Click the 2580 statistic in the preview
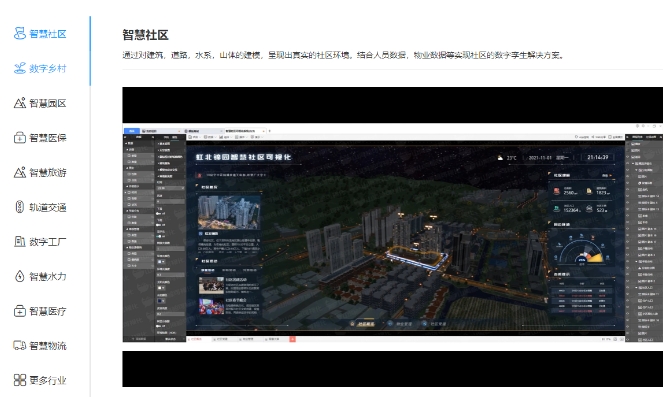This screenshot has height=397, width=664. pos(570,192)
